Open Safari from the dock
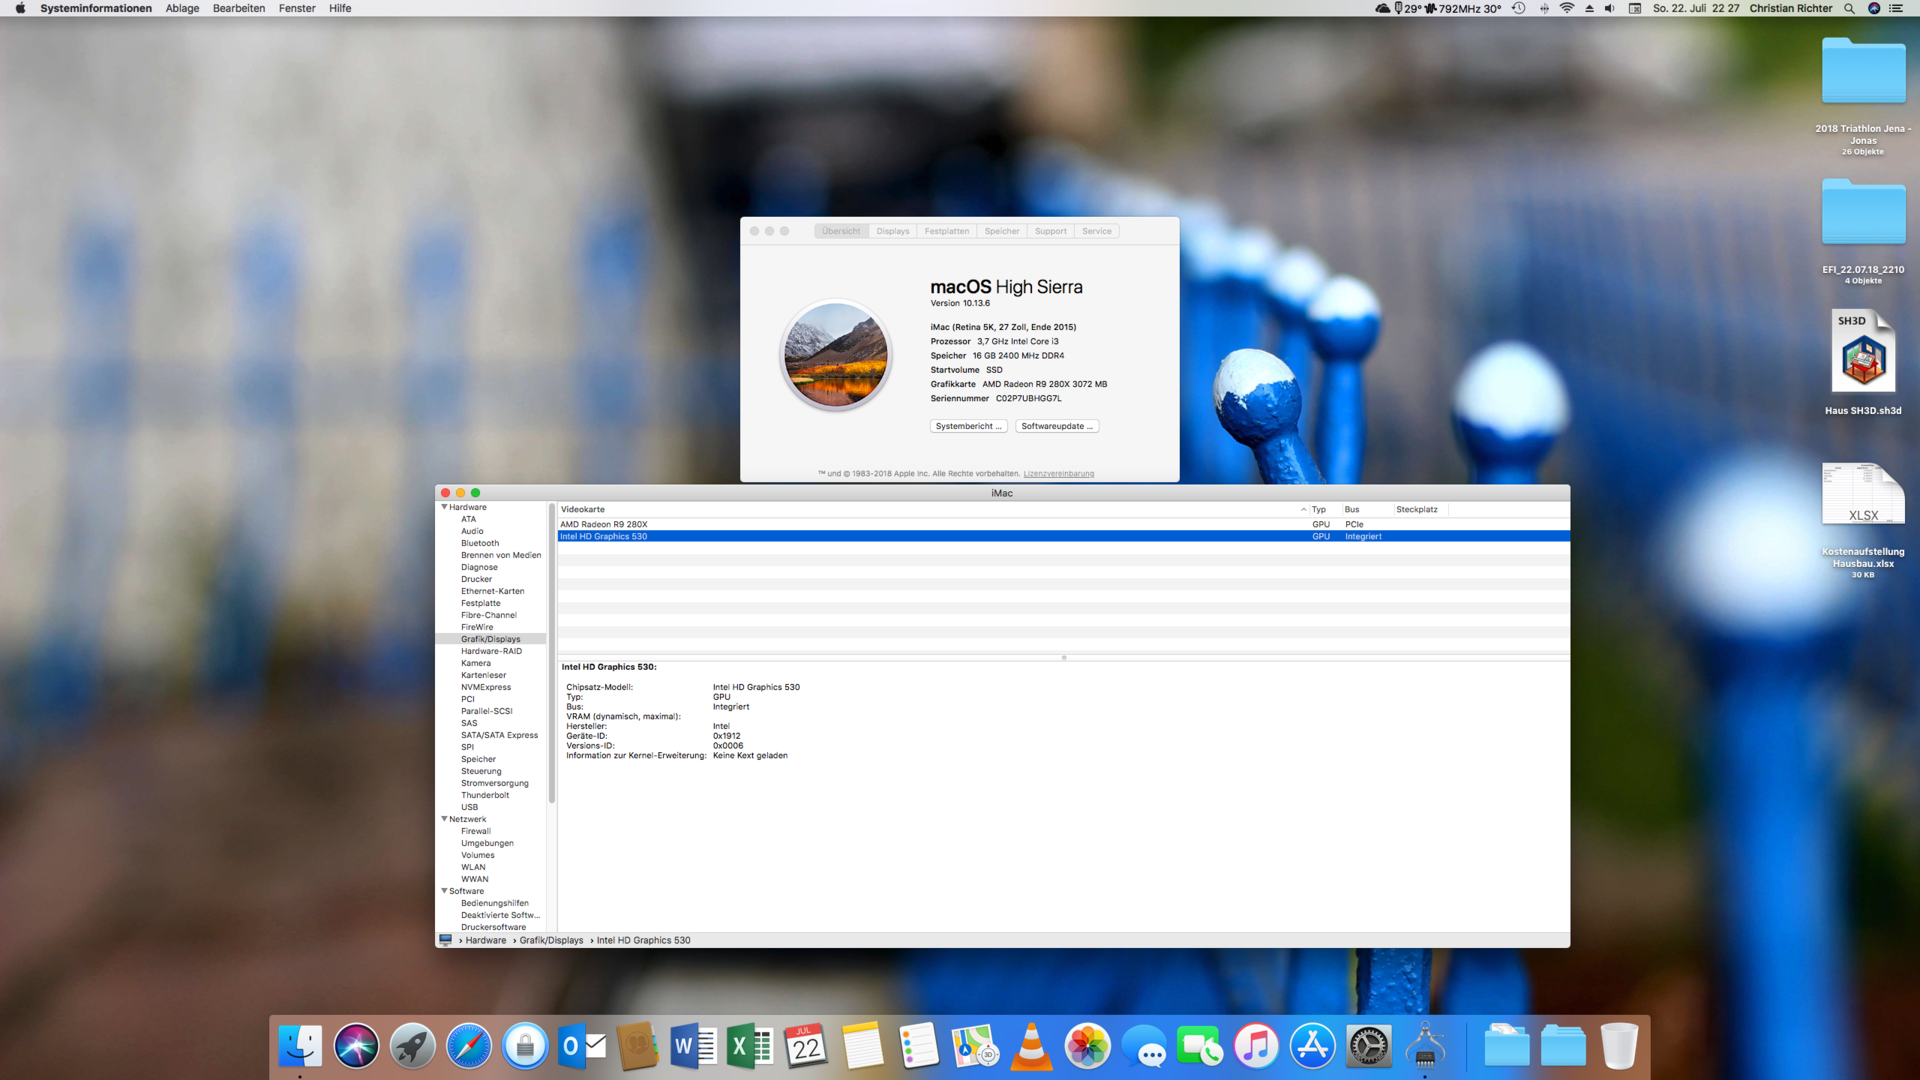 pyautogui.click(x=468, y=1047)
